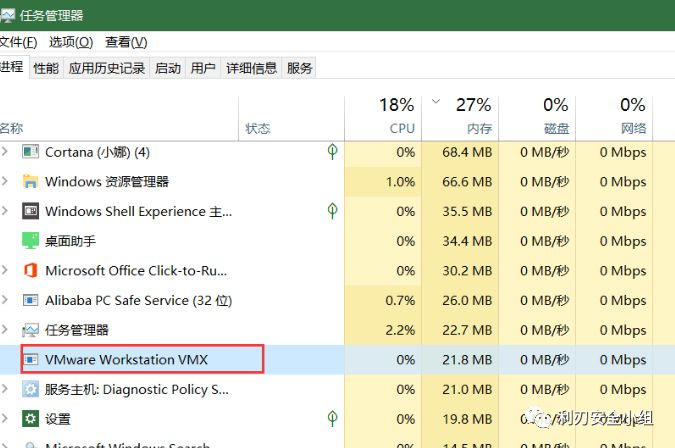Screen dimensions: 675x448
Task: Sort processes by CPU column header
Action: (383, 118)
